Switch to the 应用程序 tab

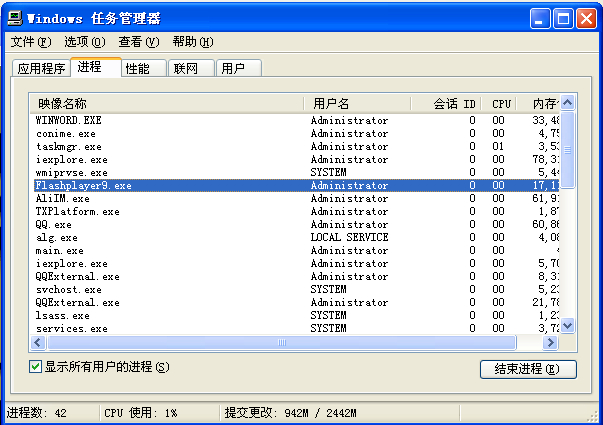pyautogui.click(x=41, y=68)
